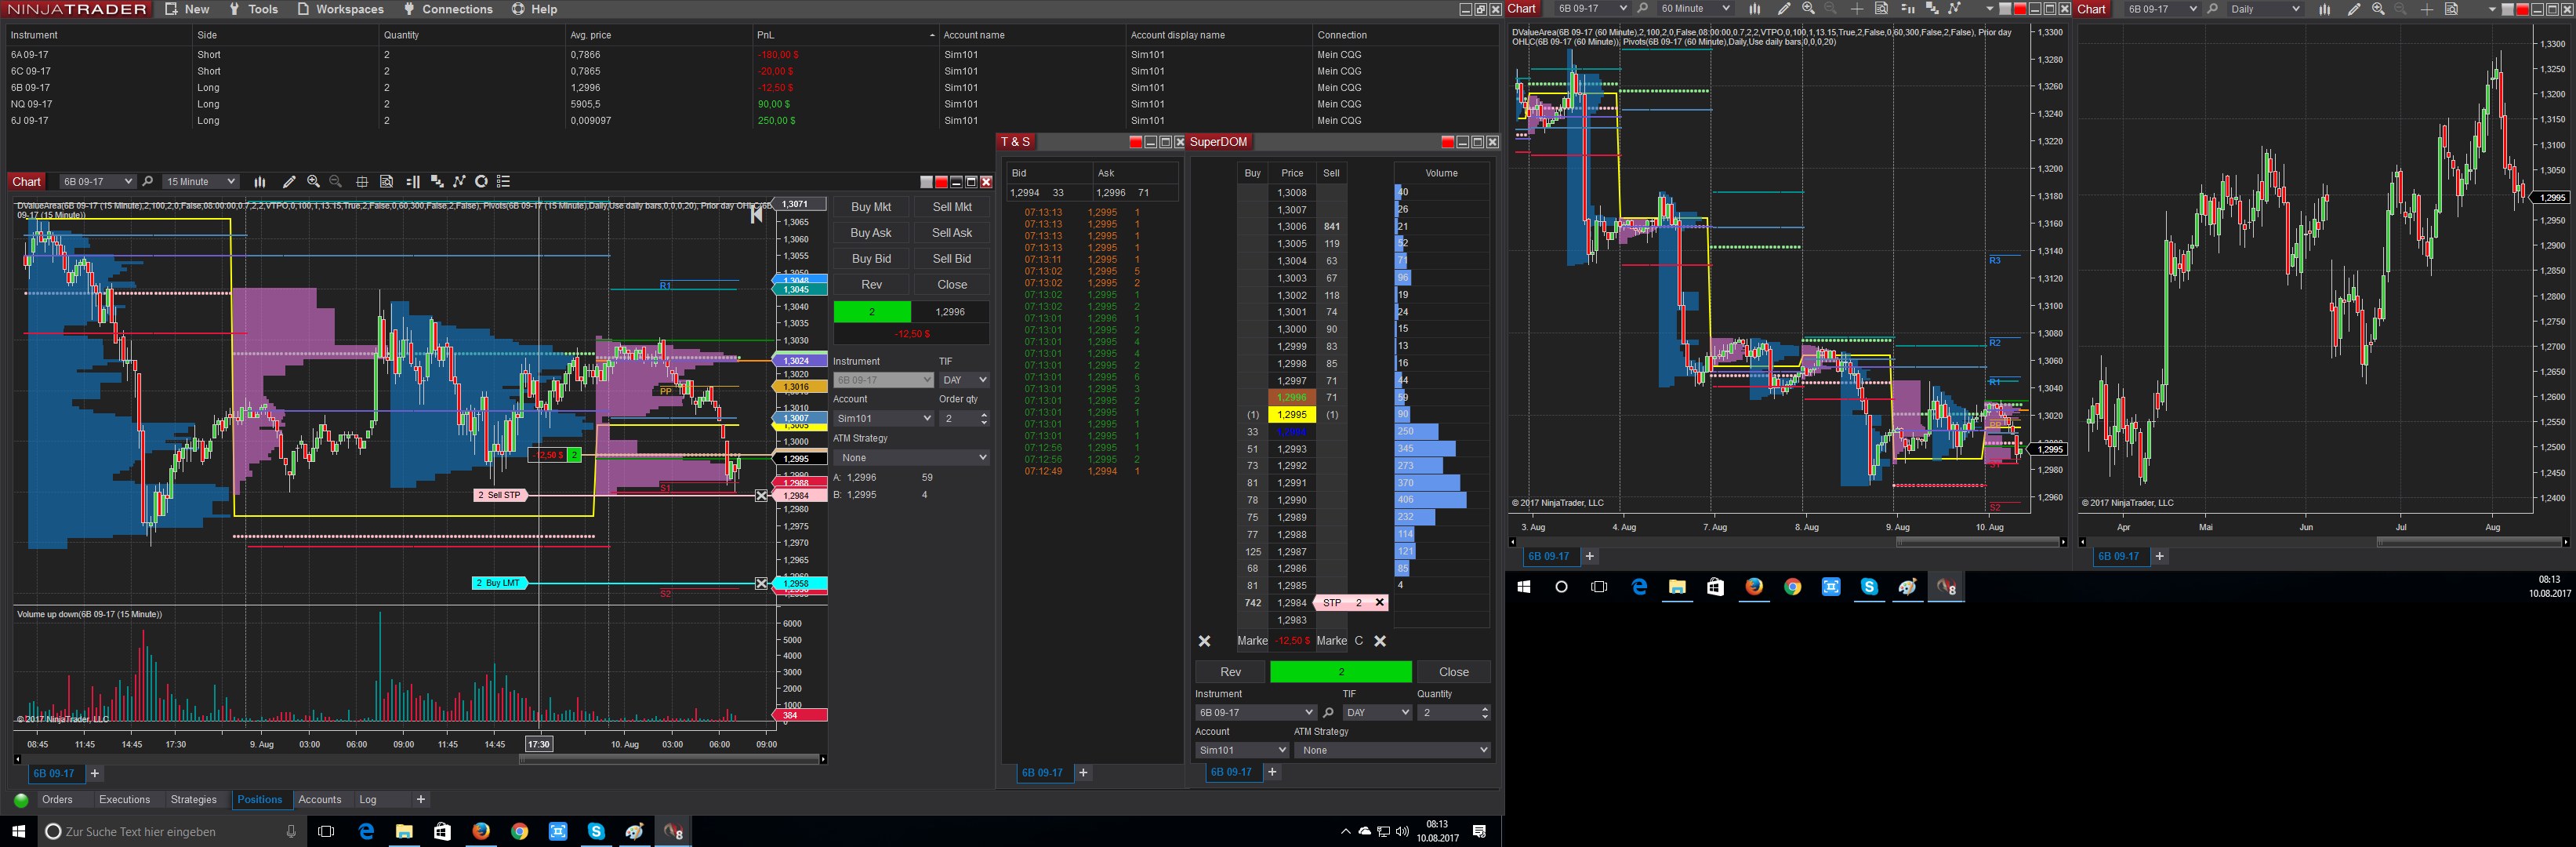This screenshot has height=847, width=2576.
Task: Add new tab in 15 Minute chart window
Action: (95, 773)
